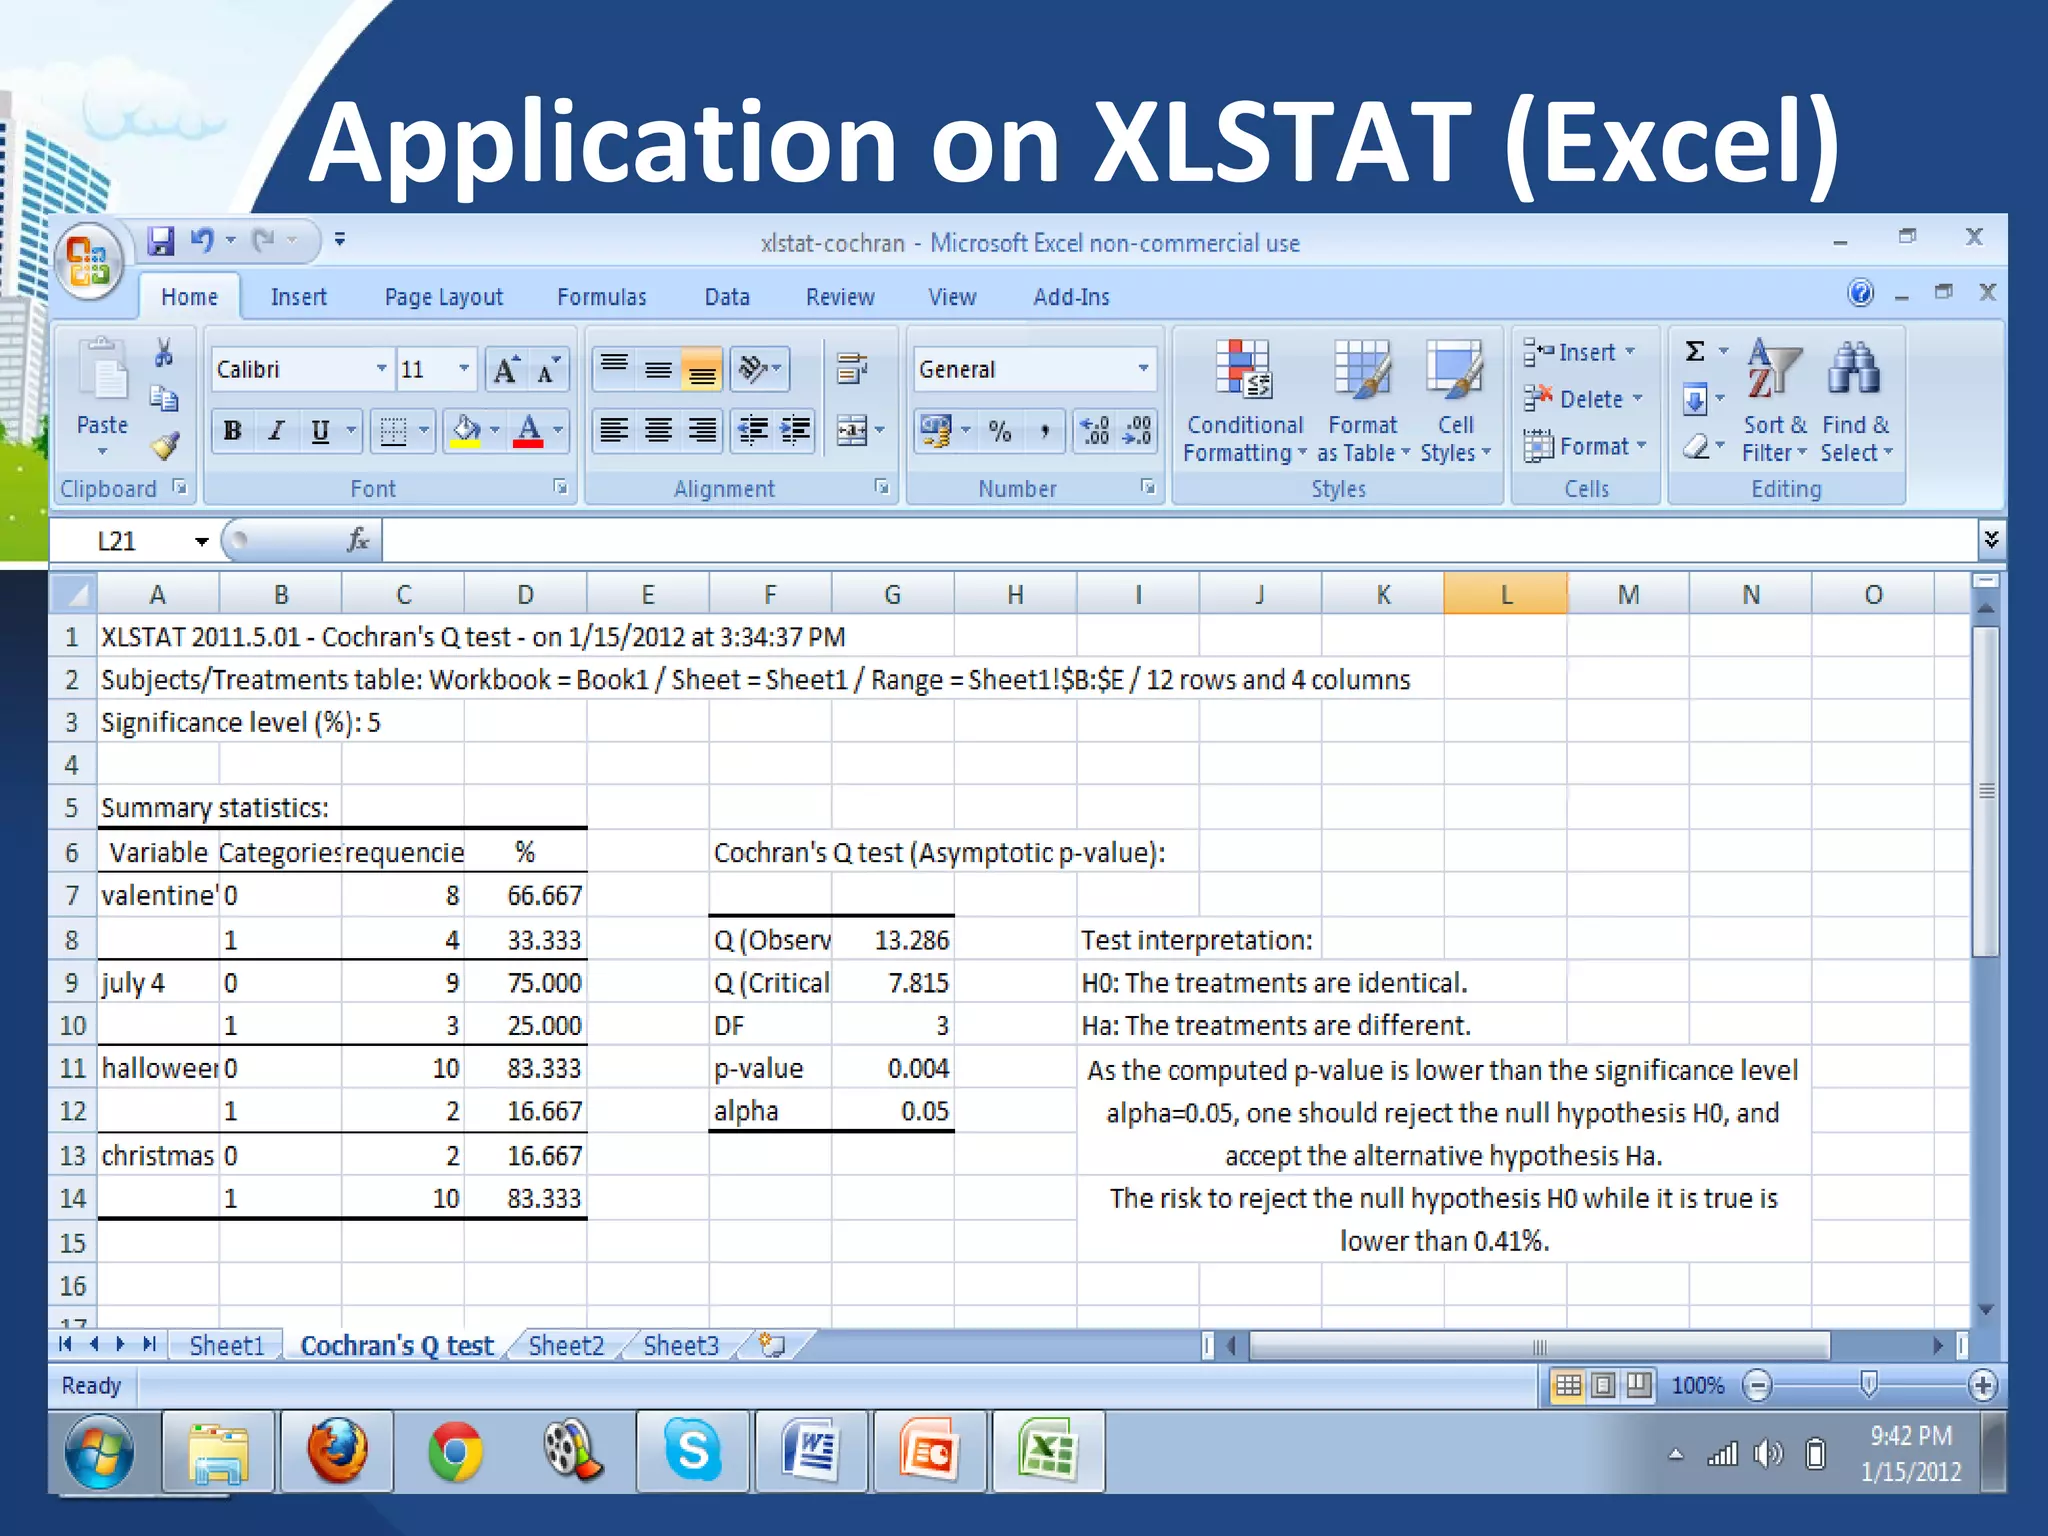Click Merge & Center

(852, 431)
